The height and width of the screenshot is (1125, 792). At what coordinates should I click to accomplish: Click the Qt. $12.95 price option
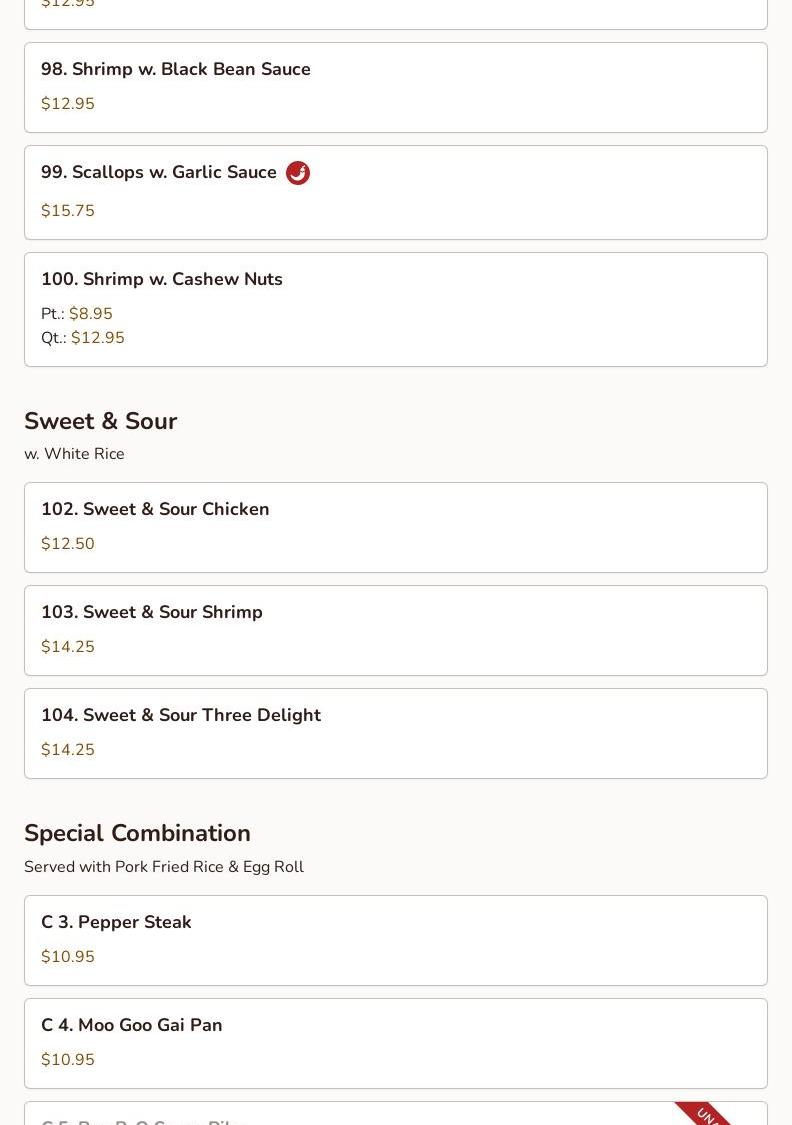pos(83,338)
